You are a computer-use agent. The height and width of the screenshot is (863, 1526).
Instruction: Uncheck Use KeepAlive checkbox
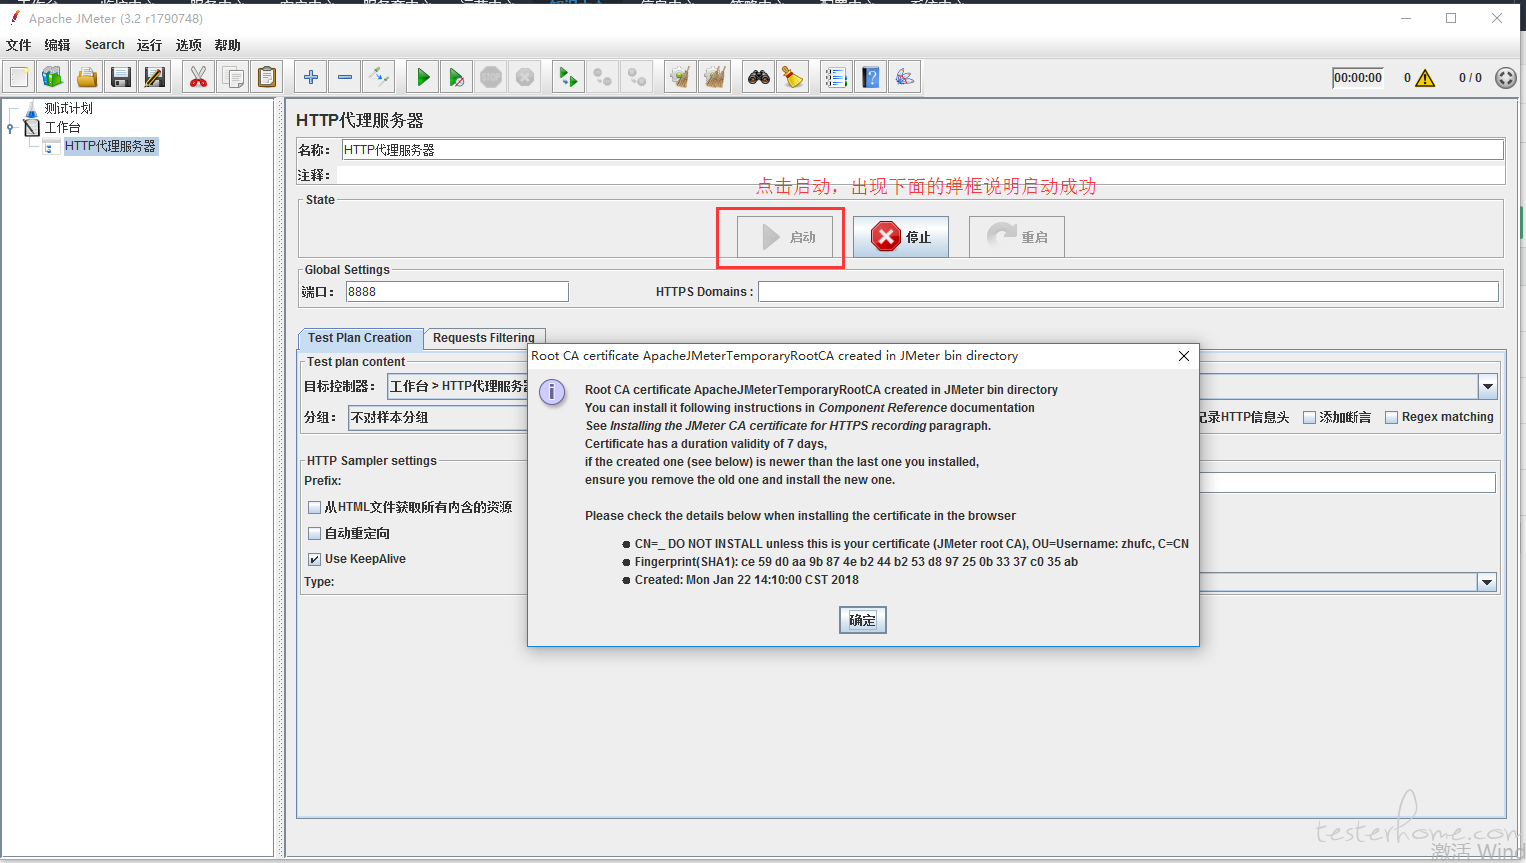pyautogui.click(x=314, y=559)
